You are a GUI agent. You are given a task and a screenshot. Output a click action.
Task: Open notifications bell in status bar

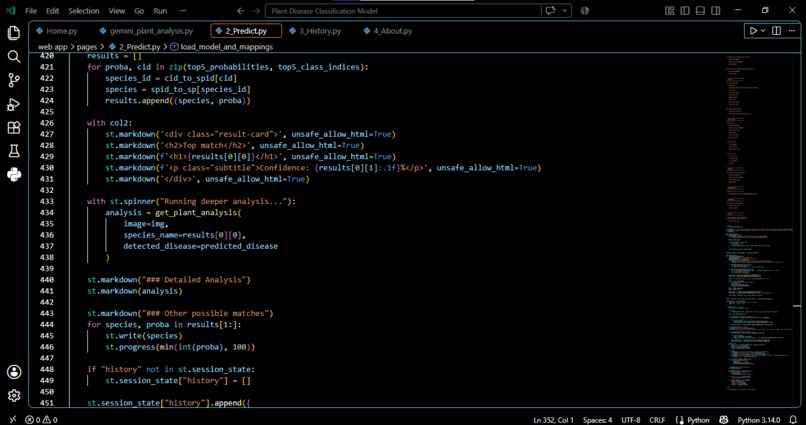coord(793,420)
